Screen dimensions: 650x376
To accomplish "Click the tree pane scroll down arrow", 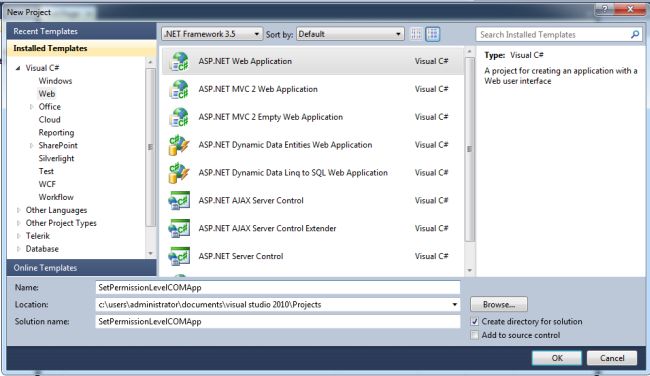I will pyautogui.click(x=150, y=253).
